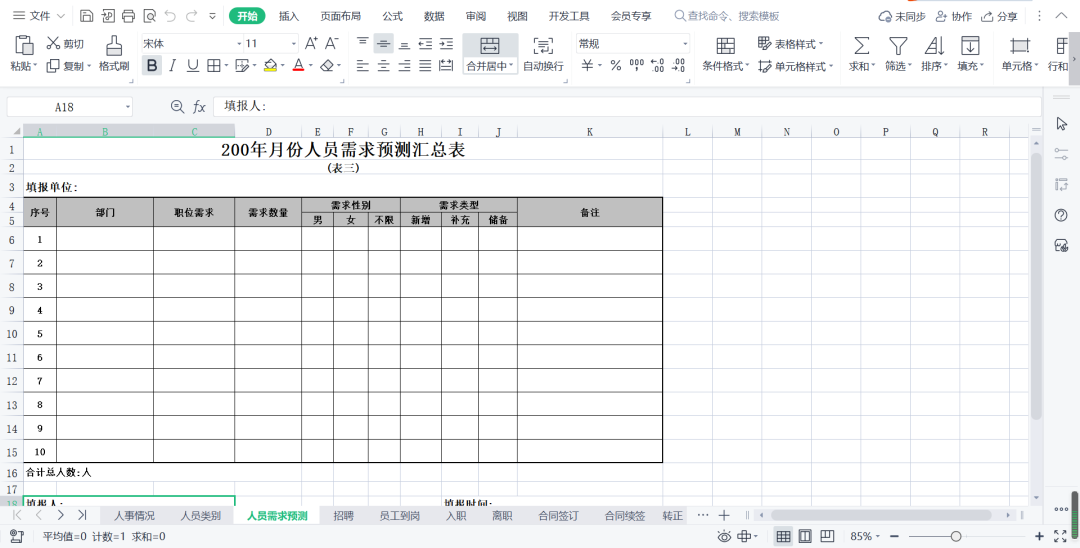This screenshot has width=1080, height=548.
Task: Click the zoom slider handle
Action: (x=956, y=536)
